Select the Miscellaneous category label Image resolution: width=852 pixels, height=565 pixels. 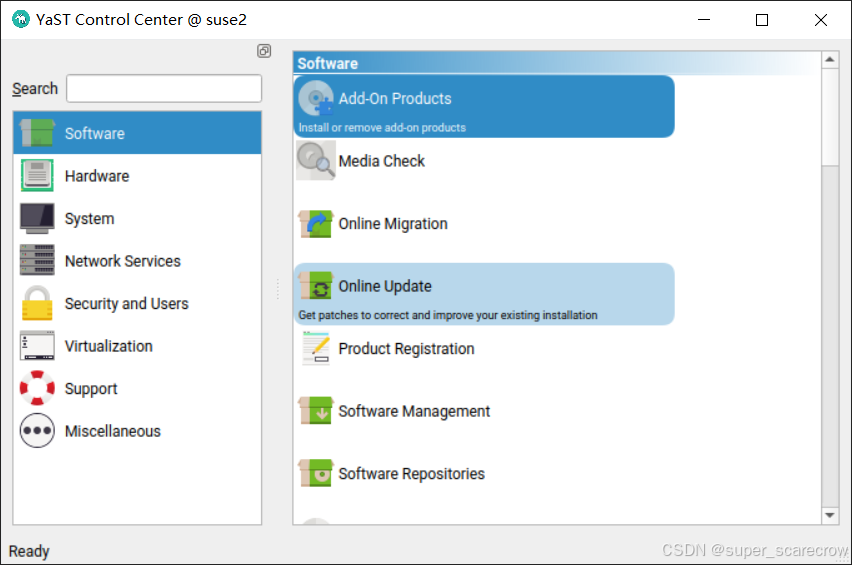tap(113, 431)
